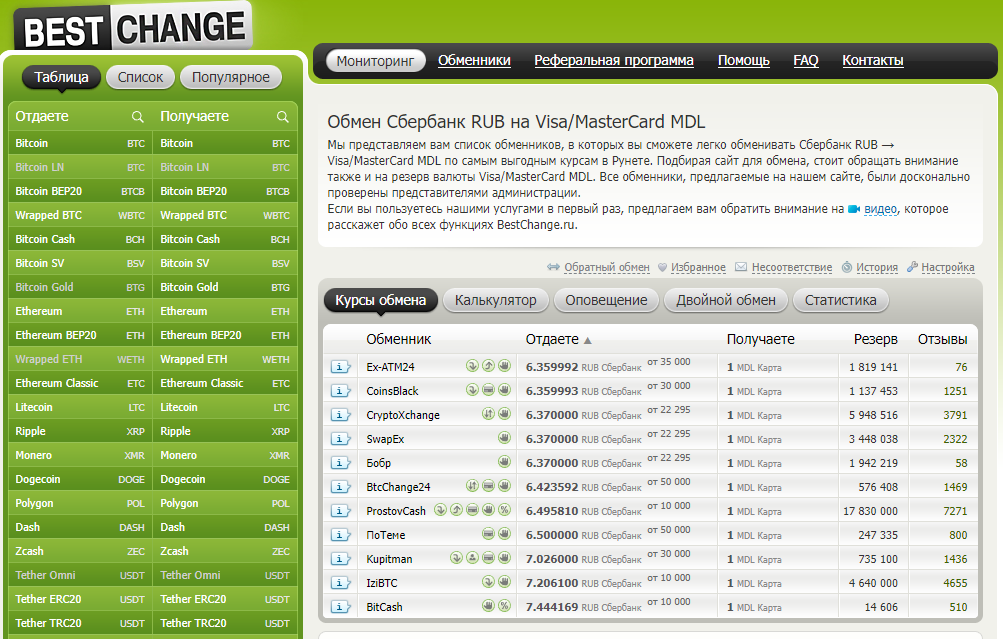Screen dimensions: 1003x639
Task: Click search icon in Получаете column header
Action: [283, 116]
